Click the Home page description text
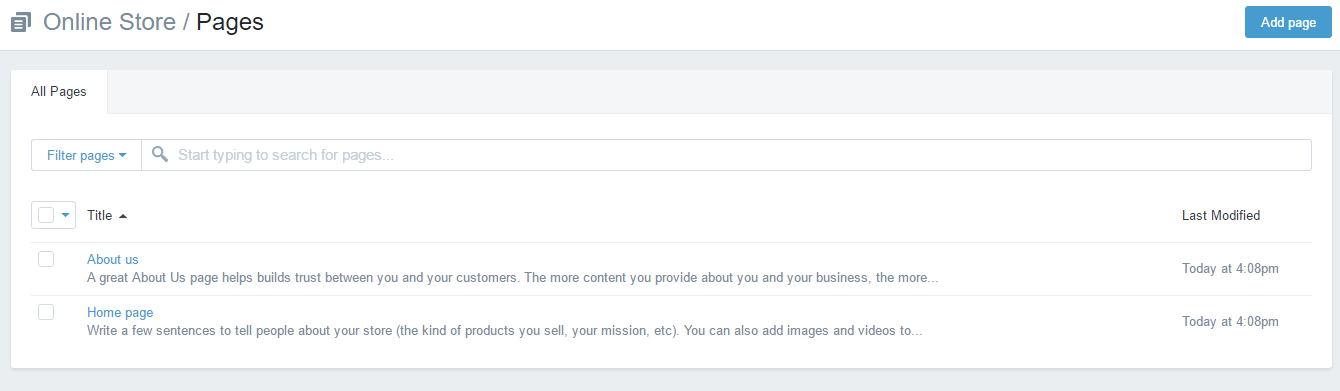1340x391 pixels. click(x=504, y=330)
